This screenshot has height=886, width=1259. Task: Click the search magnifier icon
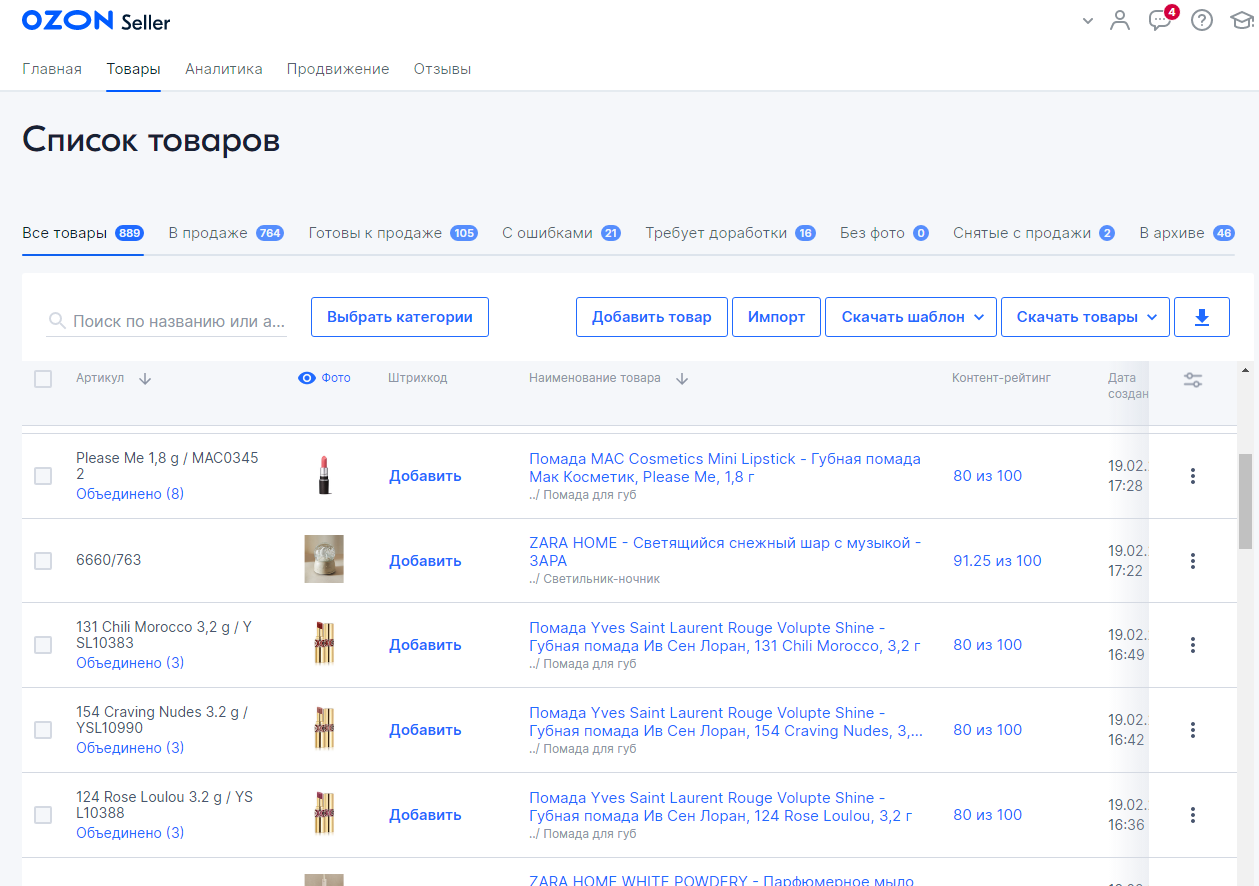tap(58, 322)
